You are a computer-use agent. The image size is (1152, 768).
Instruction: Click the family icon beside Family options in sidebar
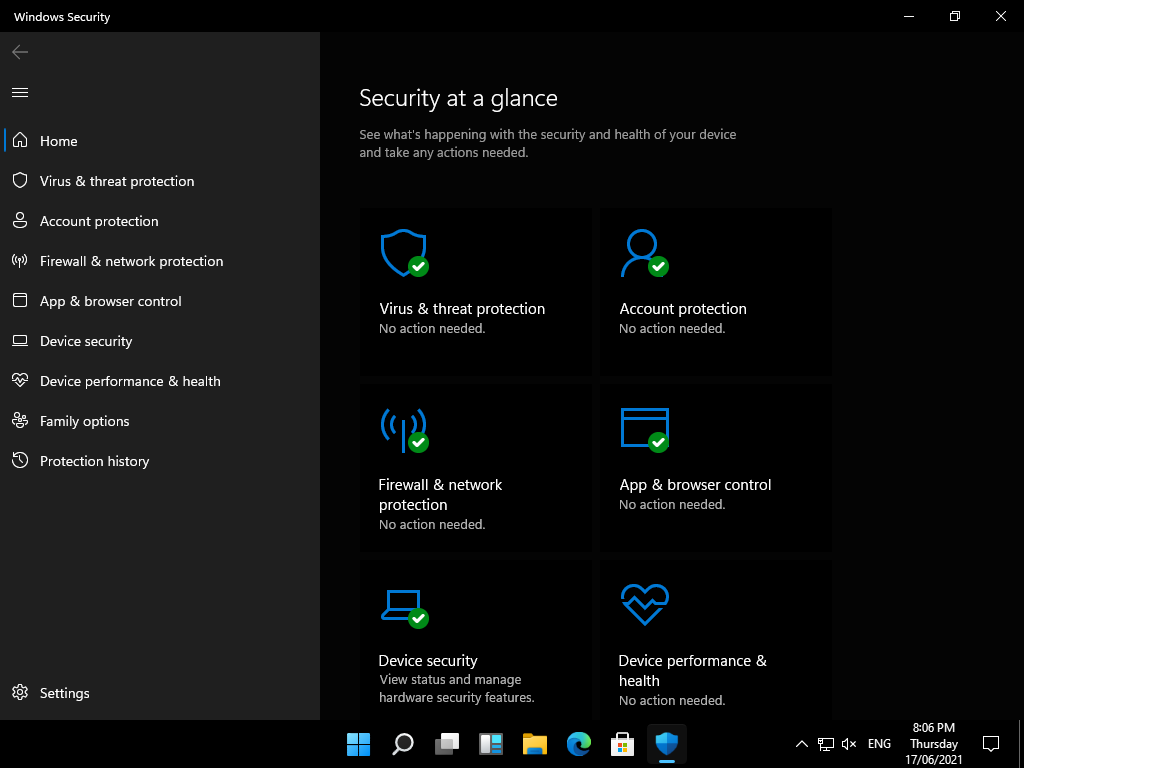pos(20,420)
